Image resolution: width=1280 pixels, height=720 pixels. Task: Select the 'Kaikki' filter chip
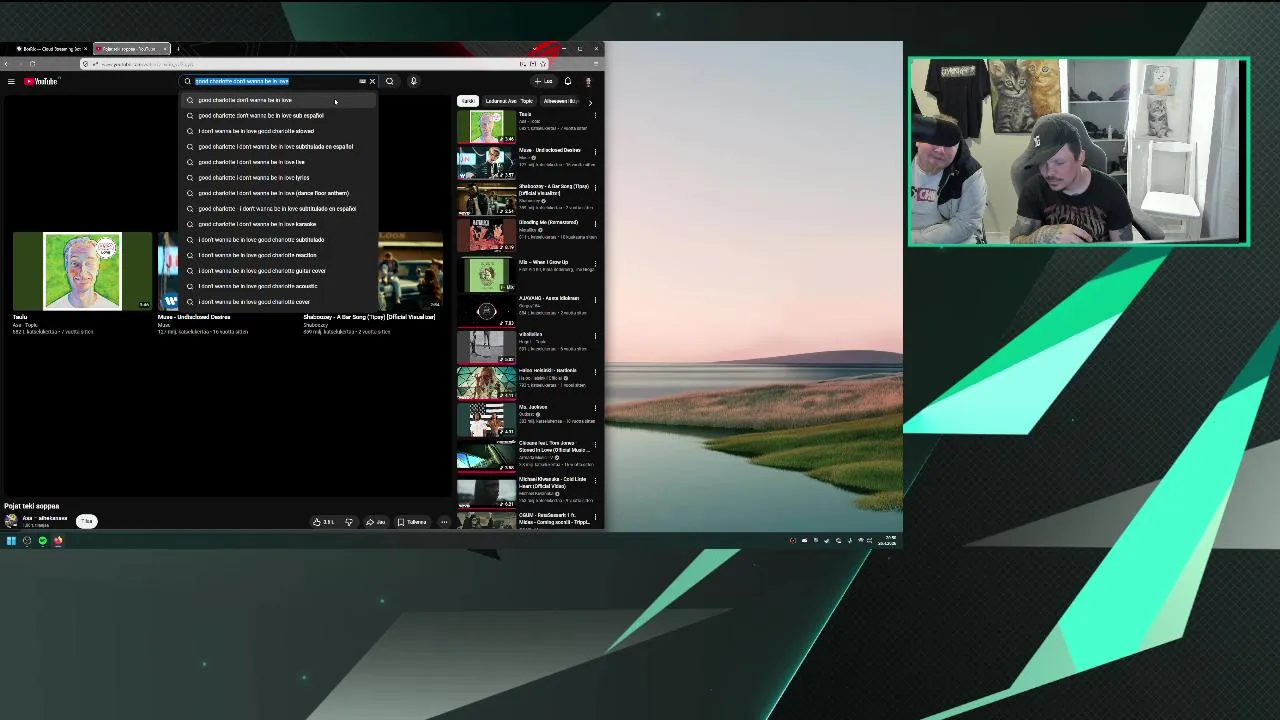(x=467, y=101)
